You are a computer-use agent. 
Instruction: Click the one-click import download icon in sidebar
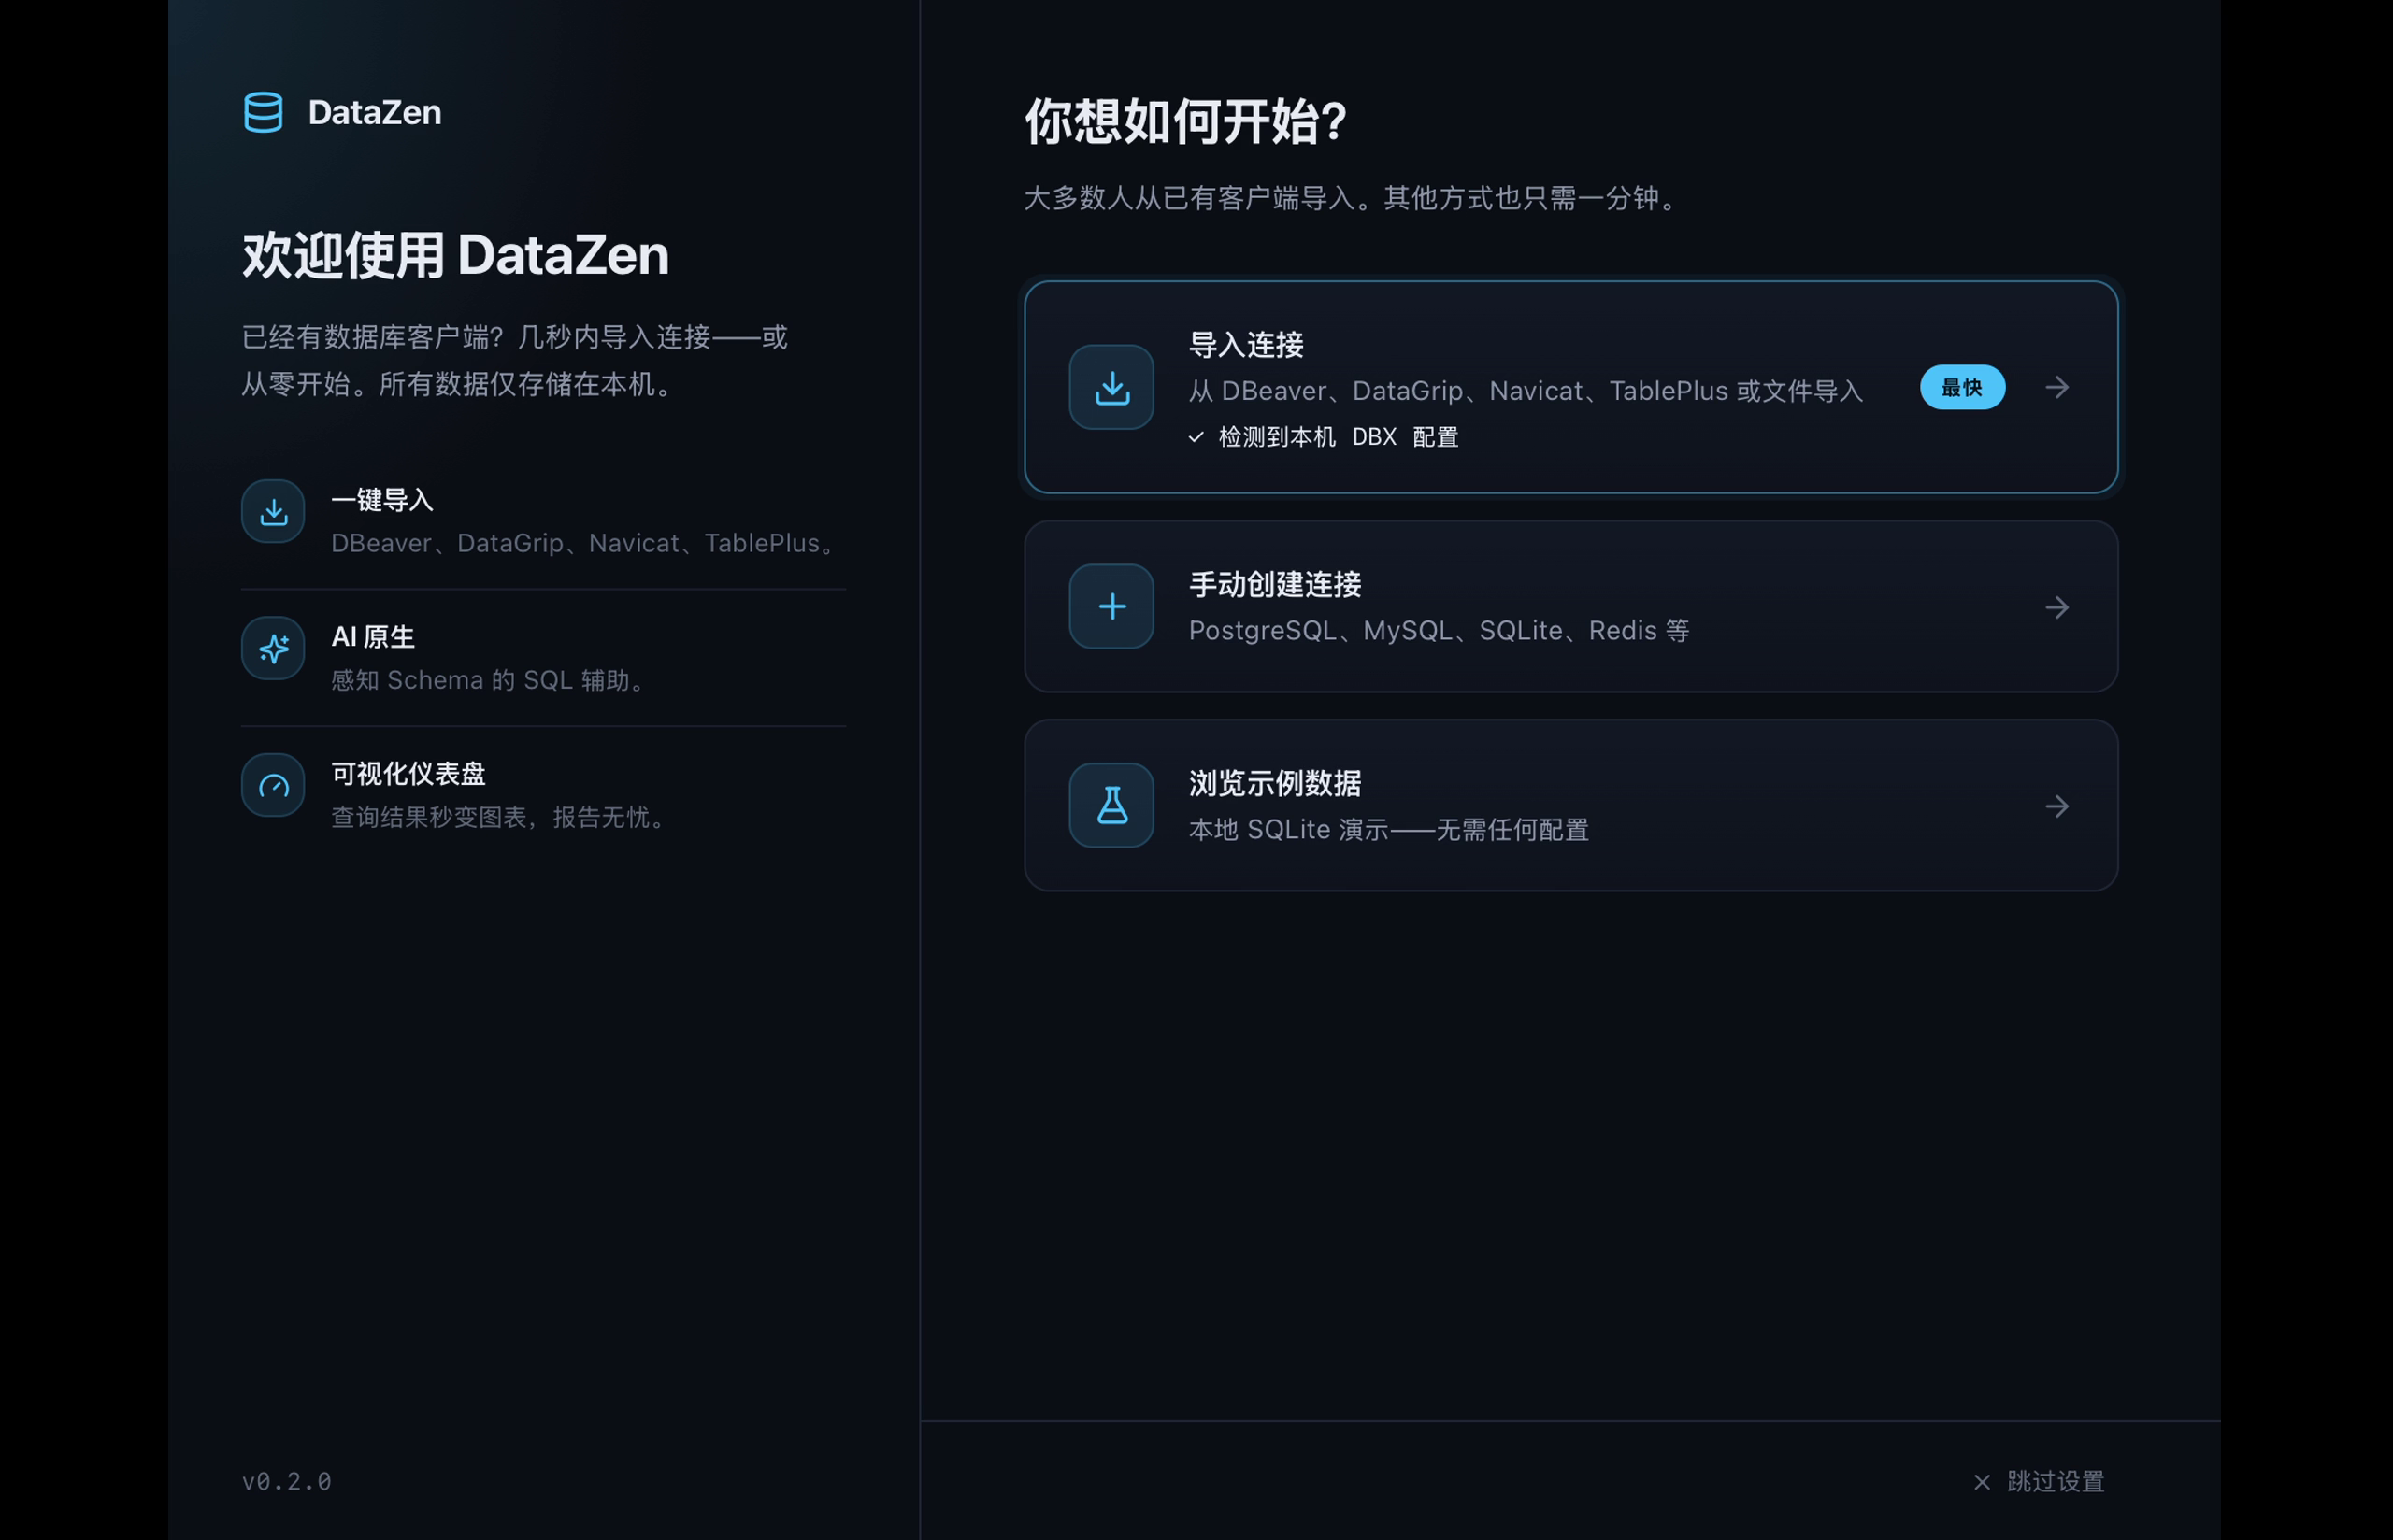click(x=273, y=511)
